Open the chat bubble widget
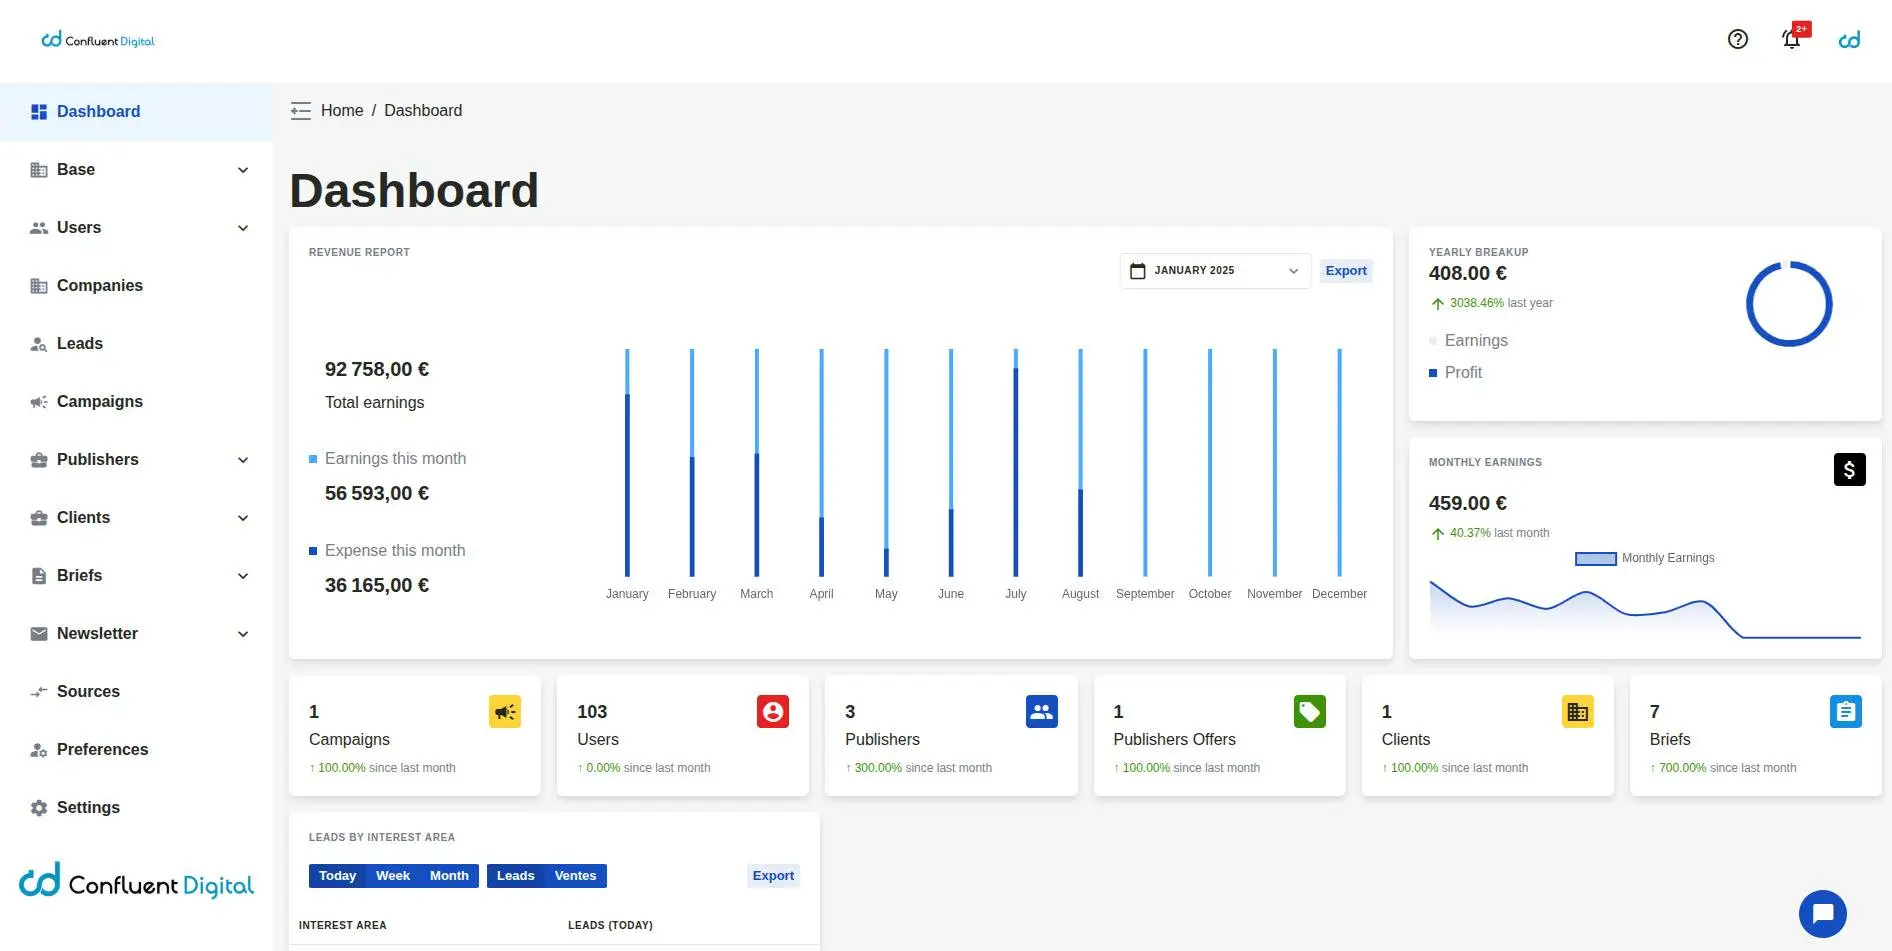 [1822, 913]
